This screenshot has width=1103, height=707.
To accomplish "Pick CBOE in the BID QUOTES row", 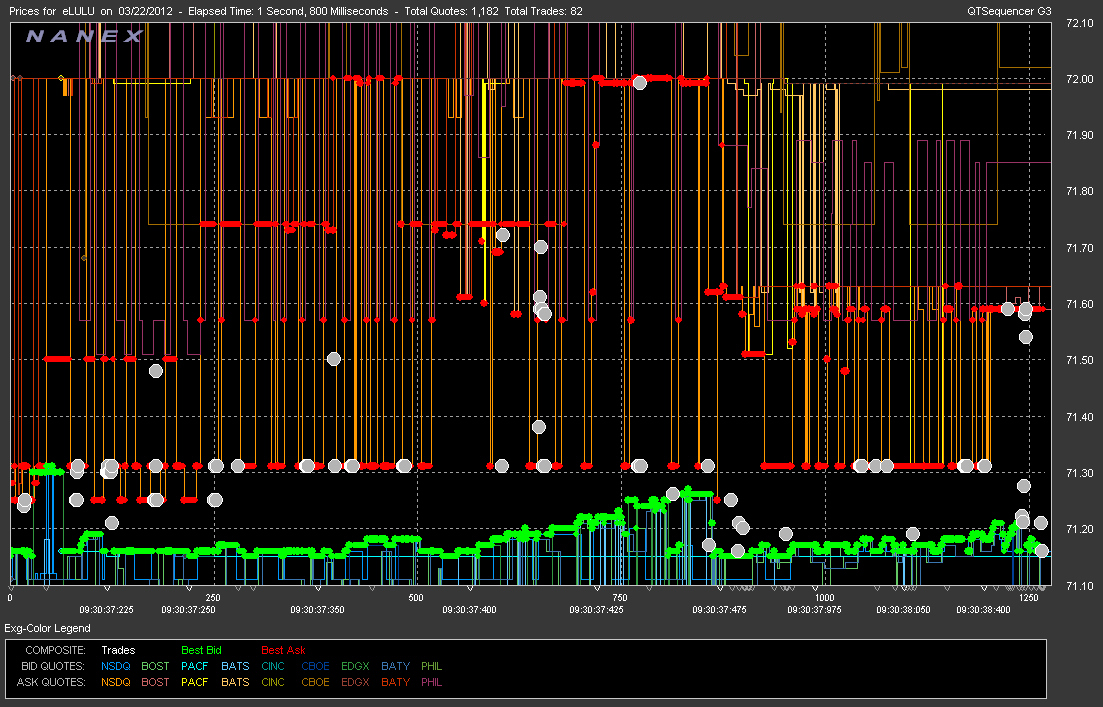I will click(315, 666).
